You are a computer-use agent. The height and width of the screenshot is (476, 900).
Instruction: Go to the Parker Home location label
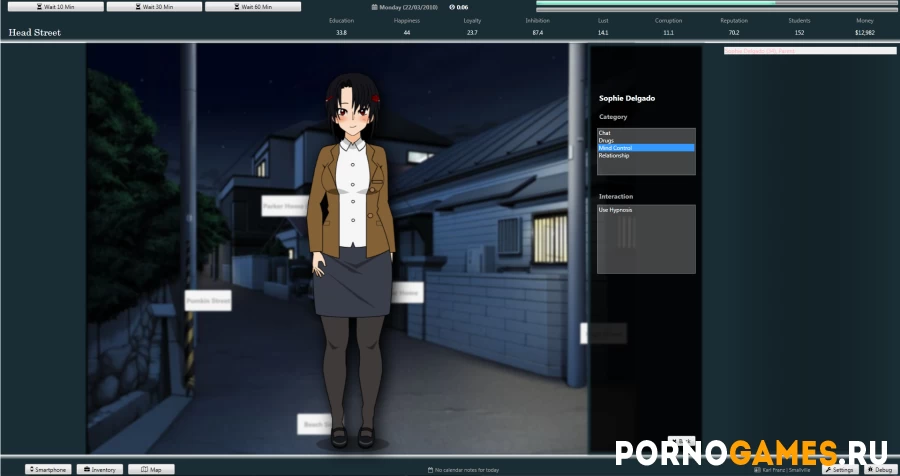click(285, 206)
